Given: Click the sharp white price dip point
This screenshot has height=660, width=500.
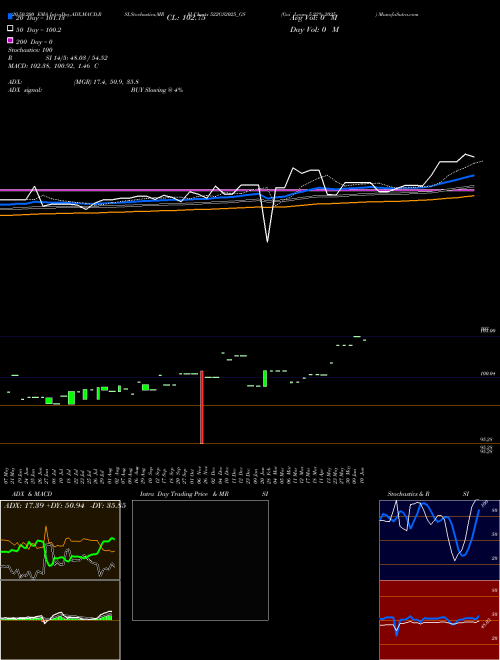Looking at the screenshot, I should point(268,242).
